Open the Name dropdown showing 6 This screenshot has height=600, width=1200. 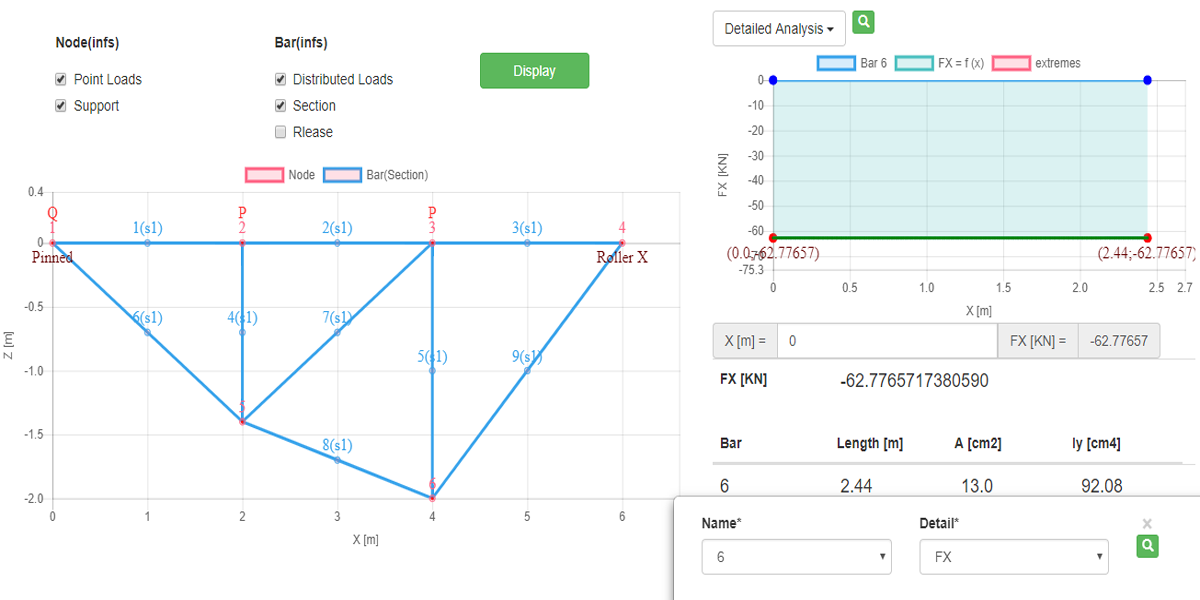796,557
